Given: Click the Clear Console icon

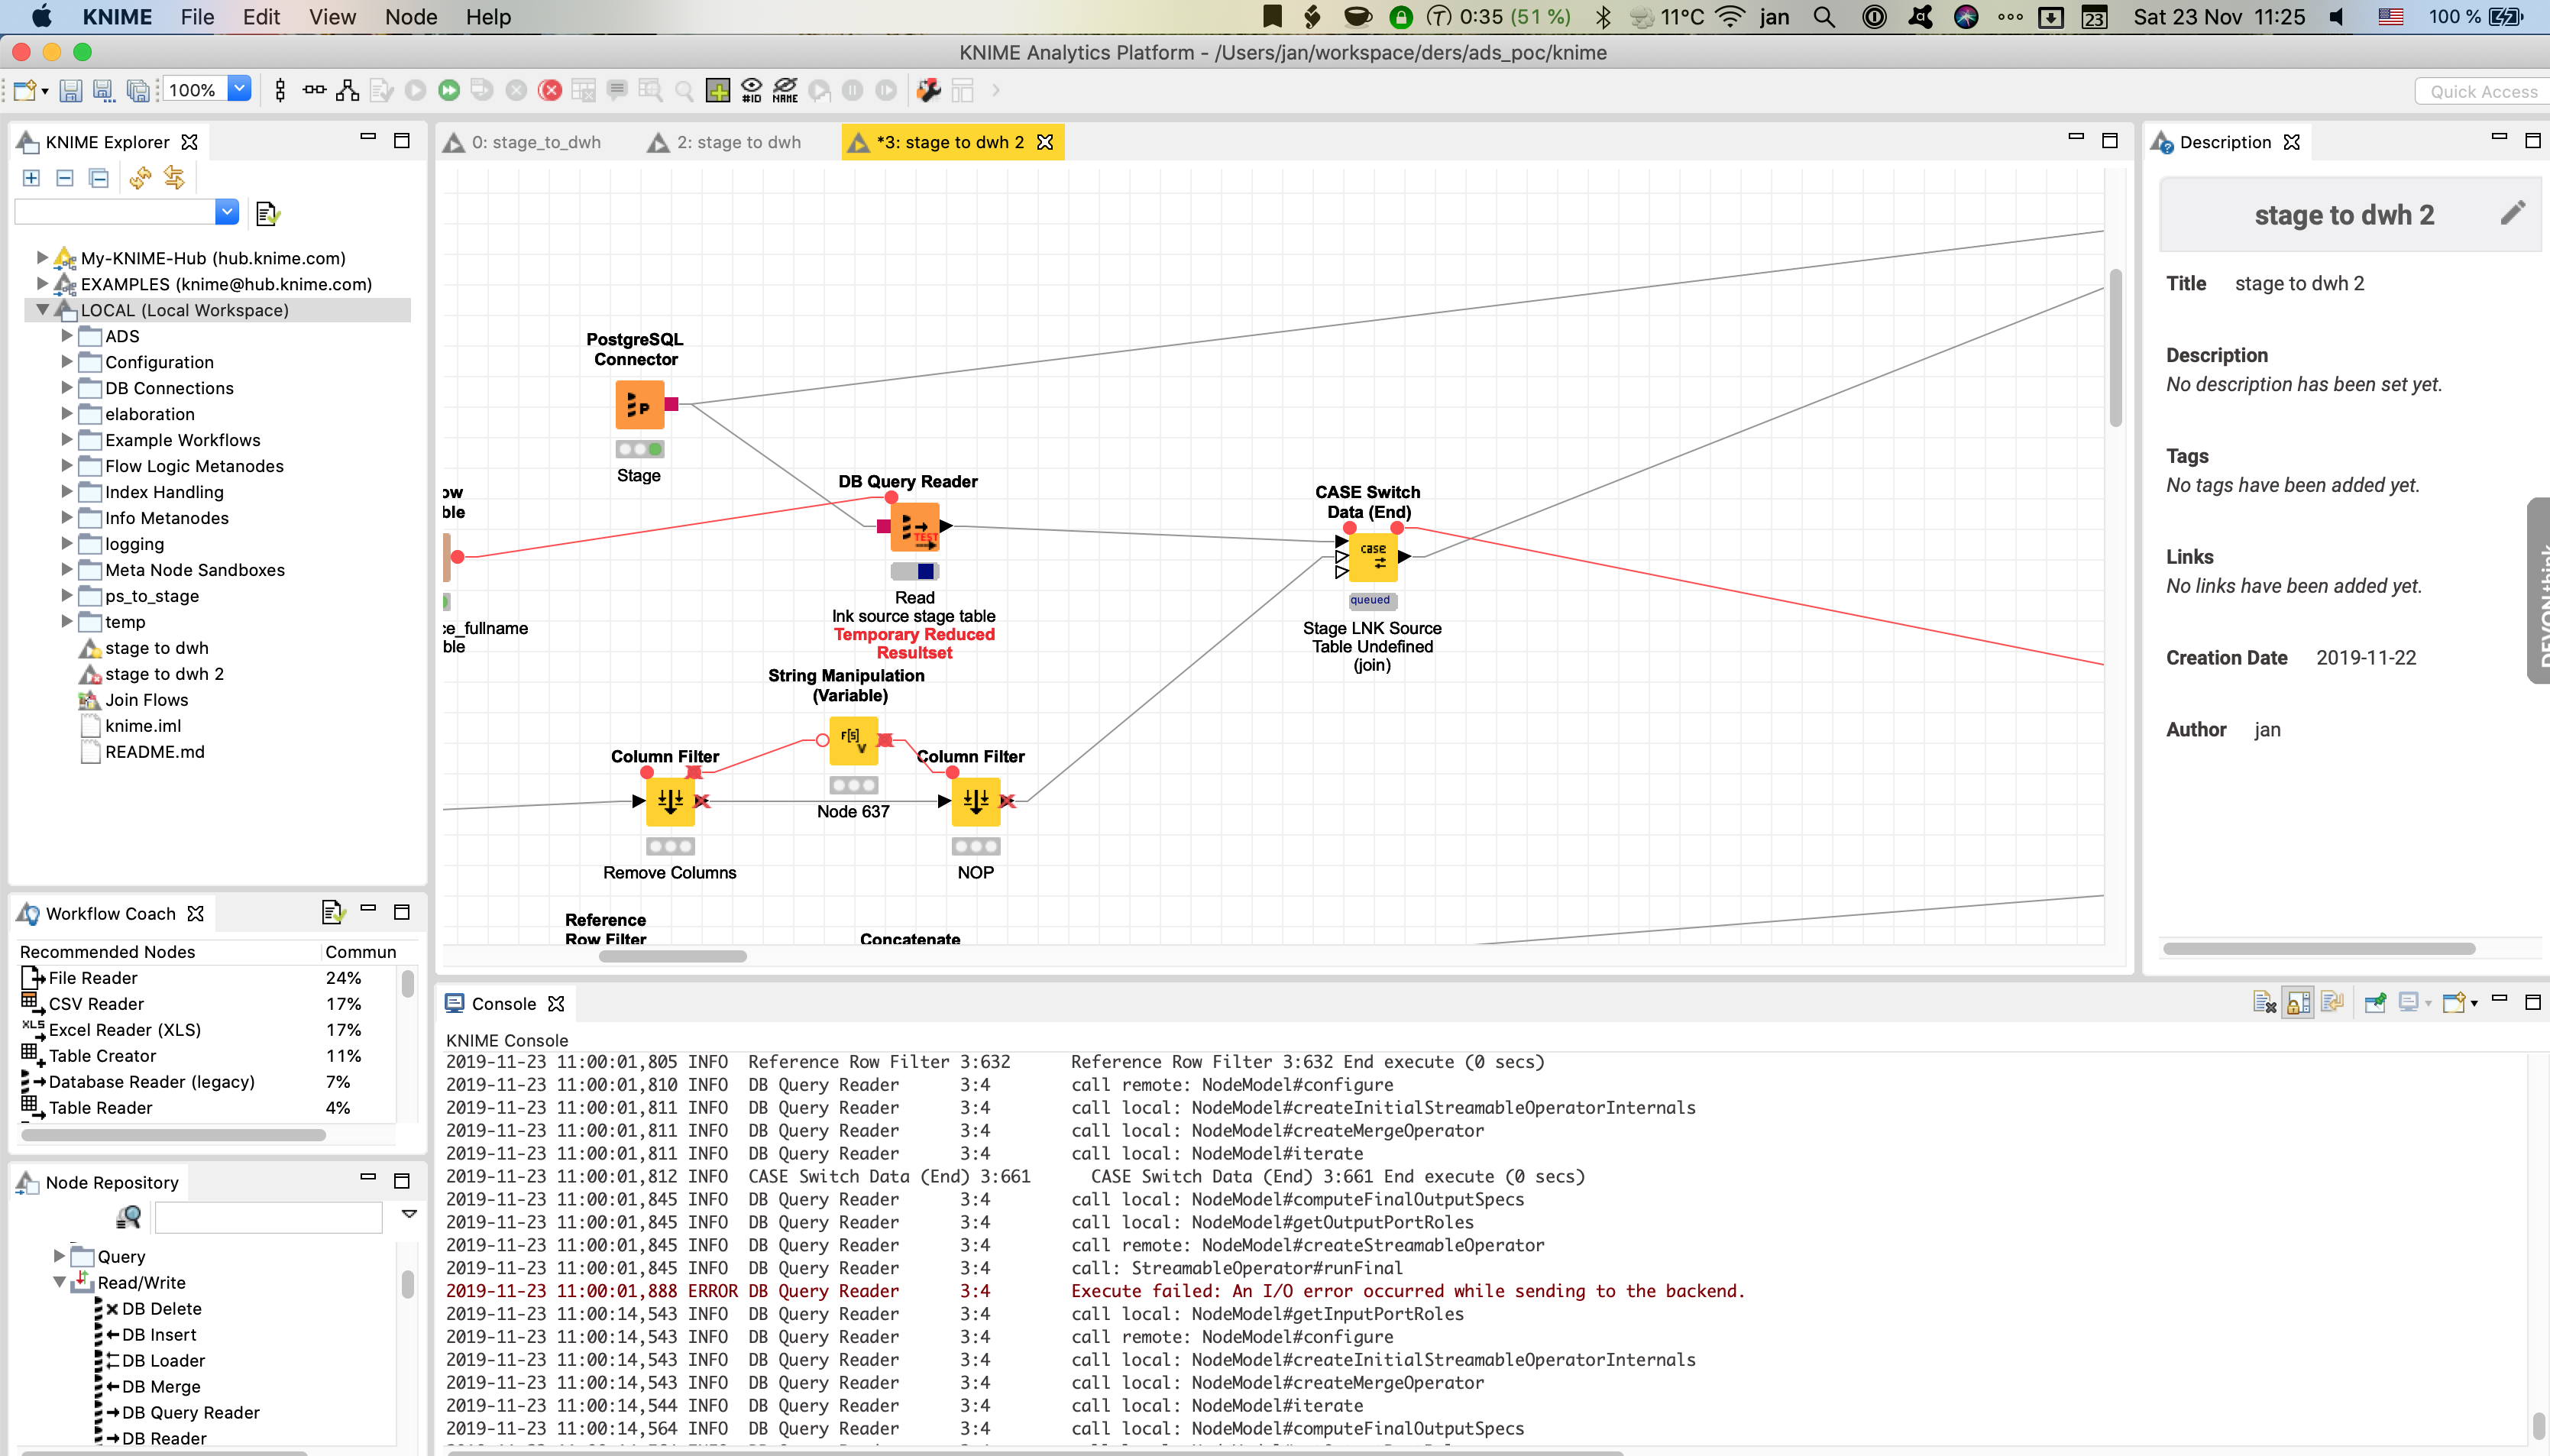Looking at the screenshot, I should [2264, 1003].
